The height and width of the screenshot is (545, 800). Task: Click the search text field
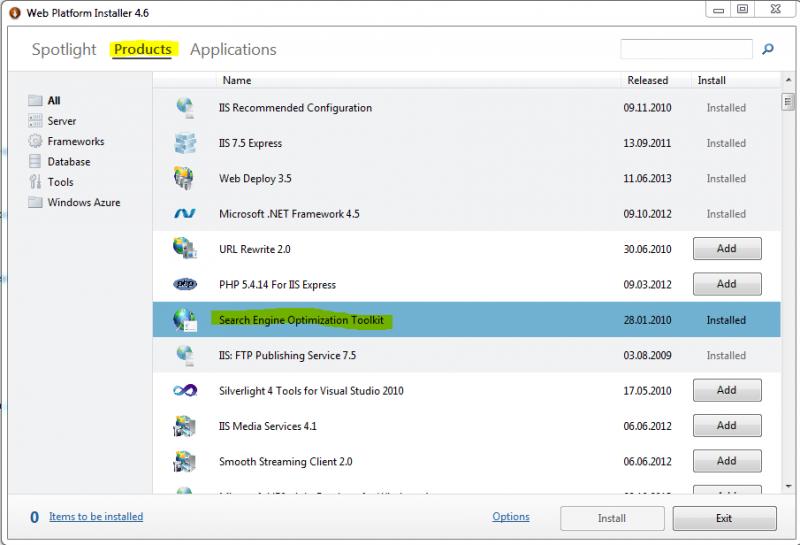coord(686,49)
